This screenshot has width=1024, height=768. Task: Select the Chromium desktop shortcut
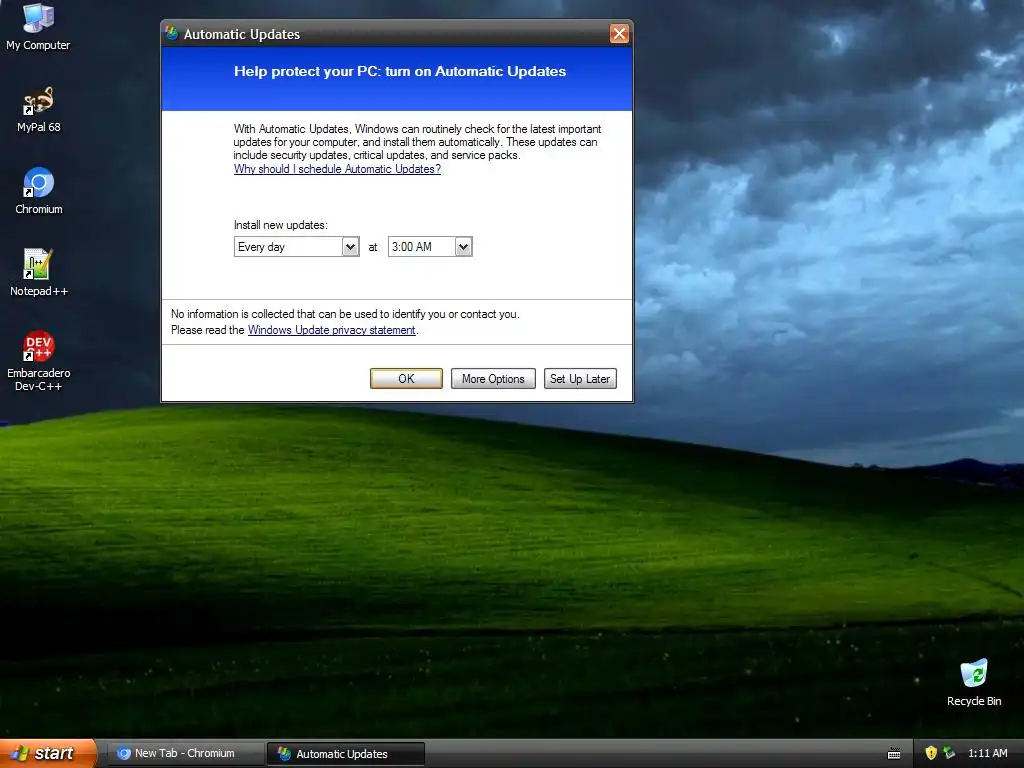pyautogui.click(x=39, y=191)
